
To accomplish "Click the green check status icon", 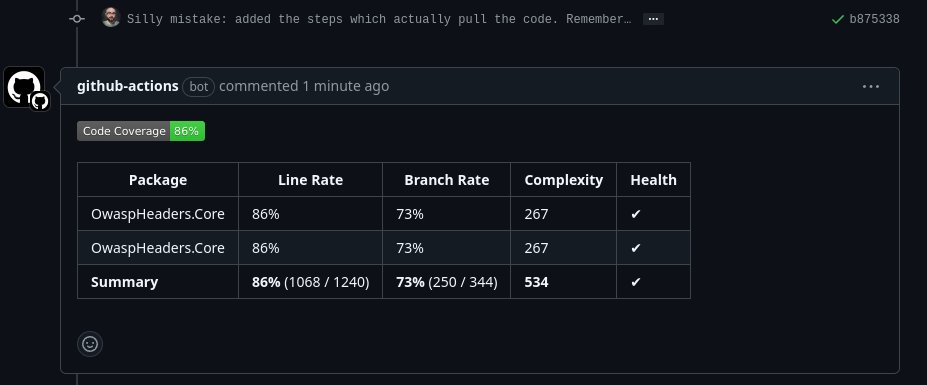I will pos(837,20).
